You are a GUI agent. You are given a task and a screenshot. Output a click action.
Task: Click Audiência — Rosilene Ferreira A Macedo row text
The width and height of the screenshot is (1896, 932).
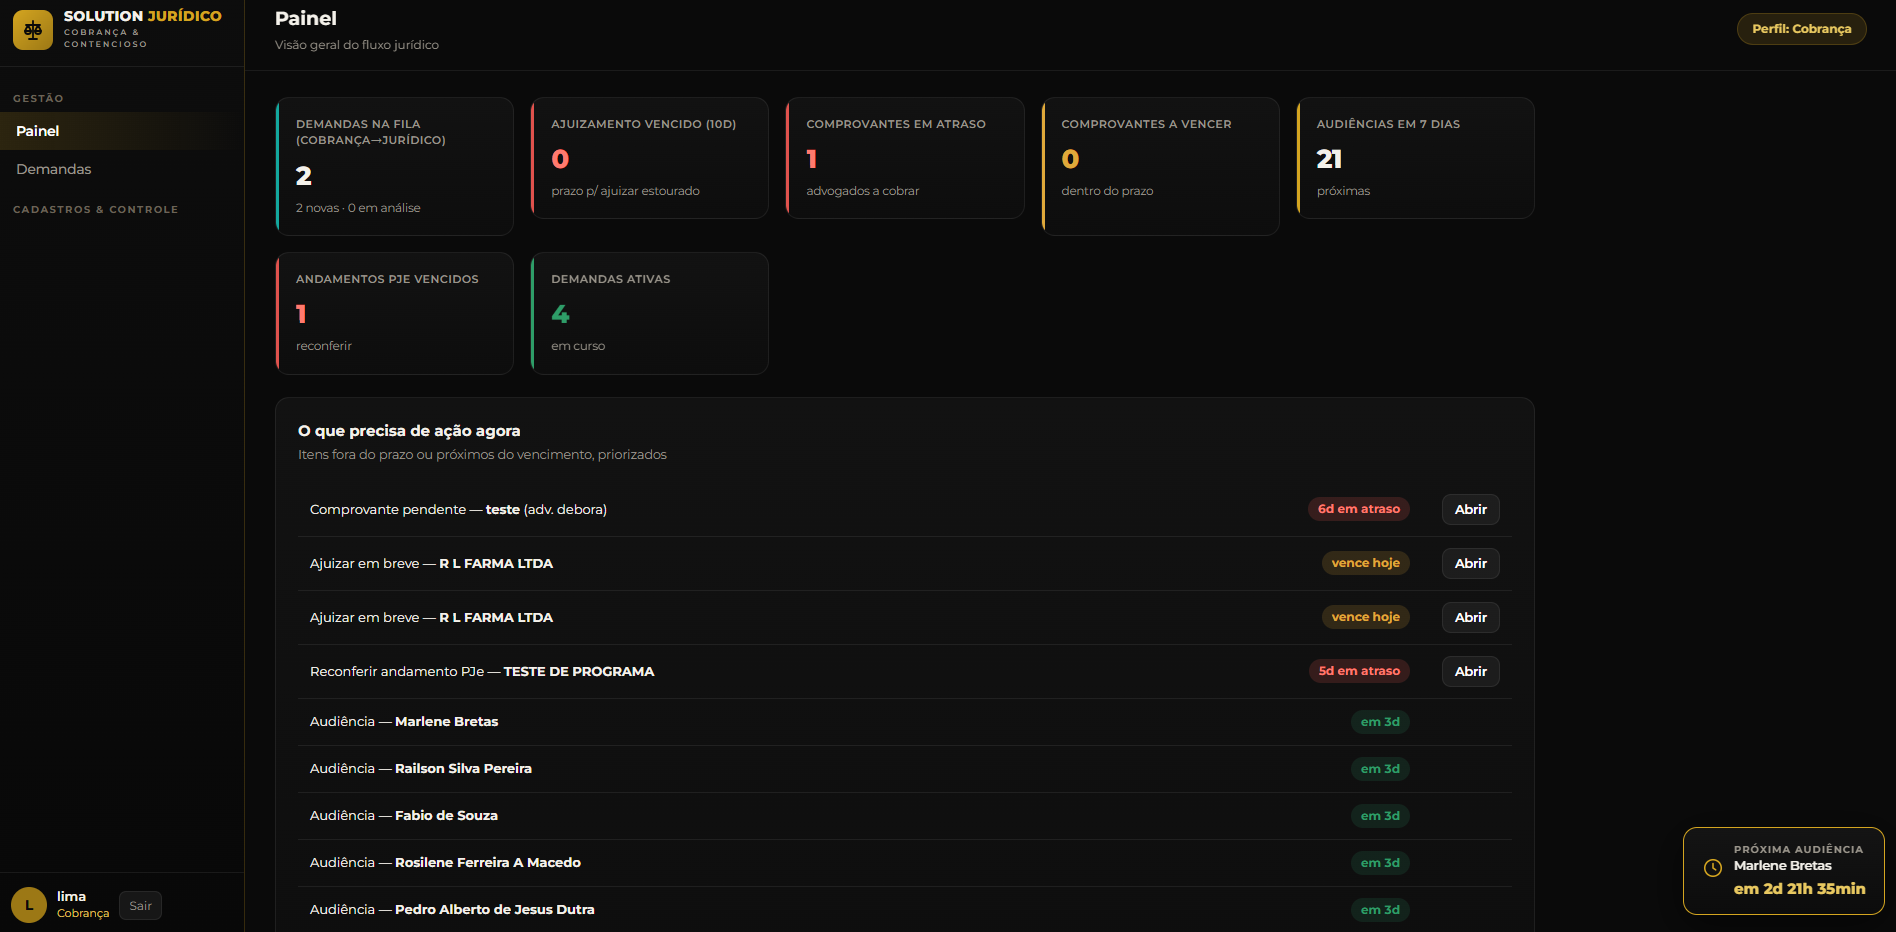[x=445, y=863]
